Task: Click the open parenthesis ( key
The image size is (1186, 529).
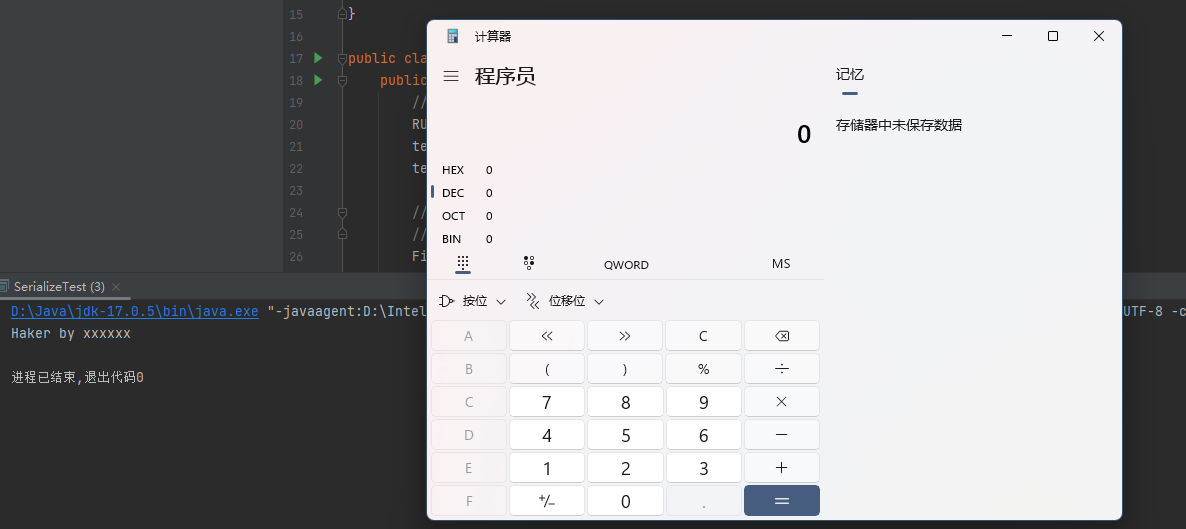Action: pos(547,369)
